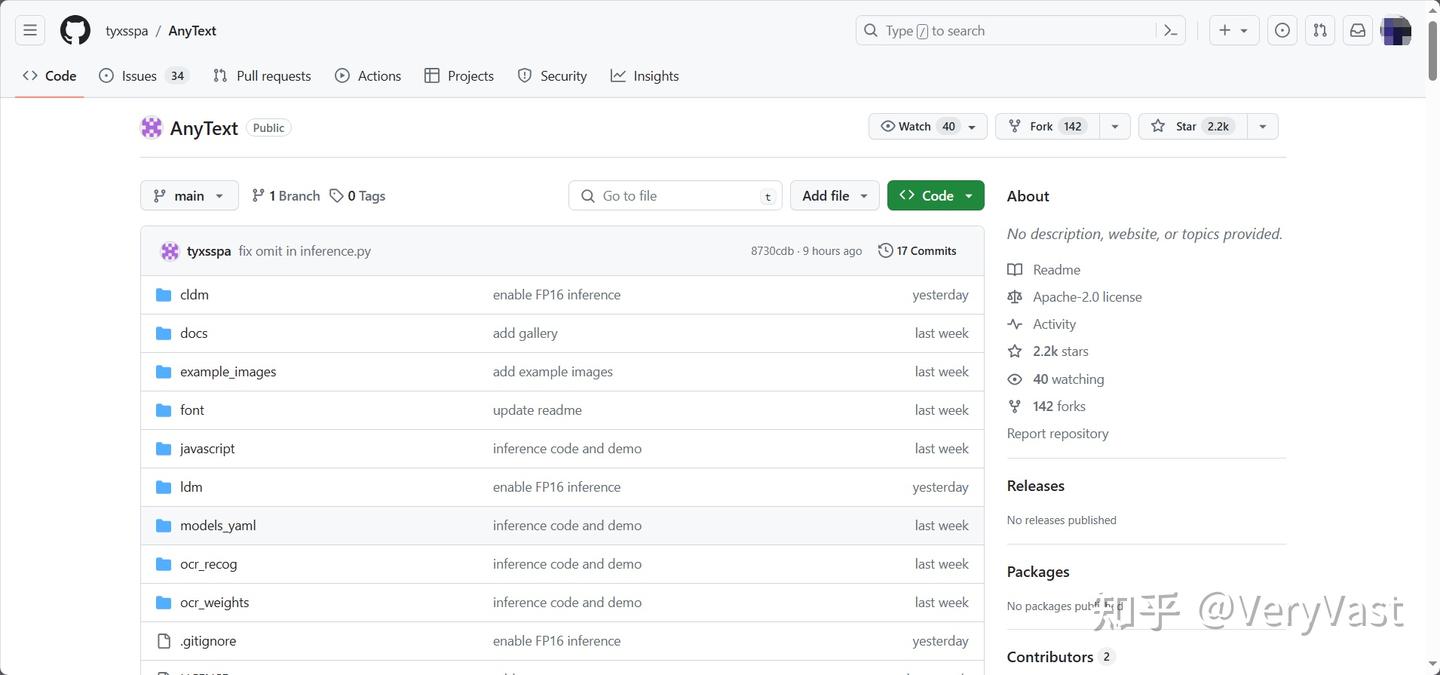Open the green Code dropdown
Image resolution: width=1440 pixels, height=675 pixels.
[x=935, y=196]
